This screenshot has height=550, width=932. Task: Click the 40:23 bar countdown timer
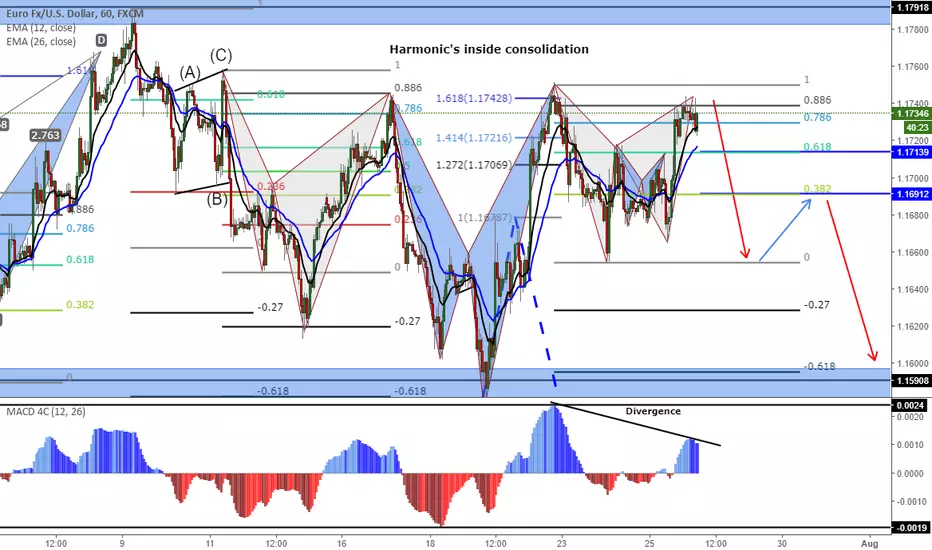[x=917, y=127]
